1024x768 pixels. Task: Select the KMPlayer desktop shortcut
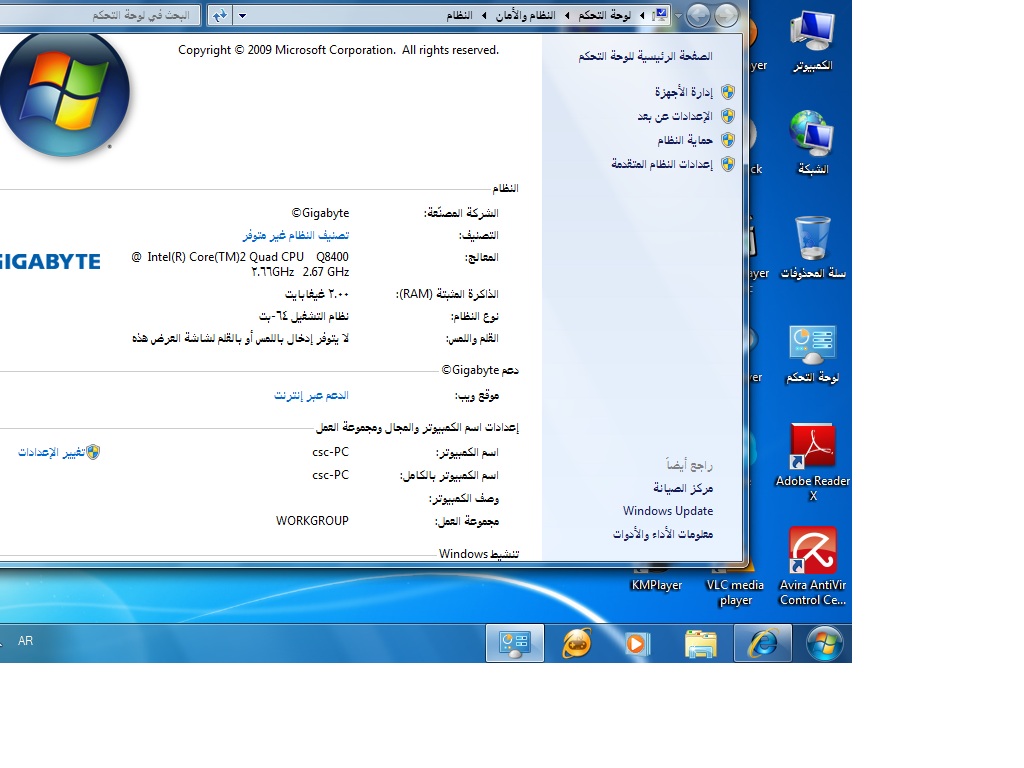coord(656,583)
